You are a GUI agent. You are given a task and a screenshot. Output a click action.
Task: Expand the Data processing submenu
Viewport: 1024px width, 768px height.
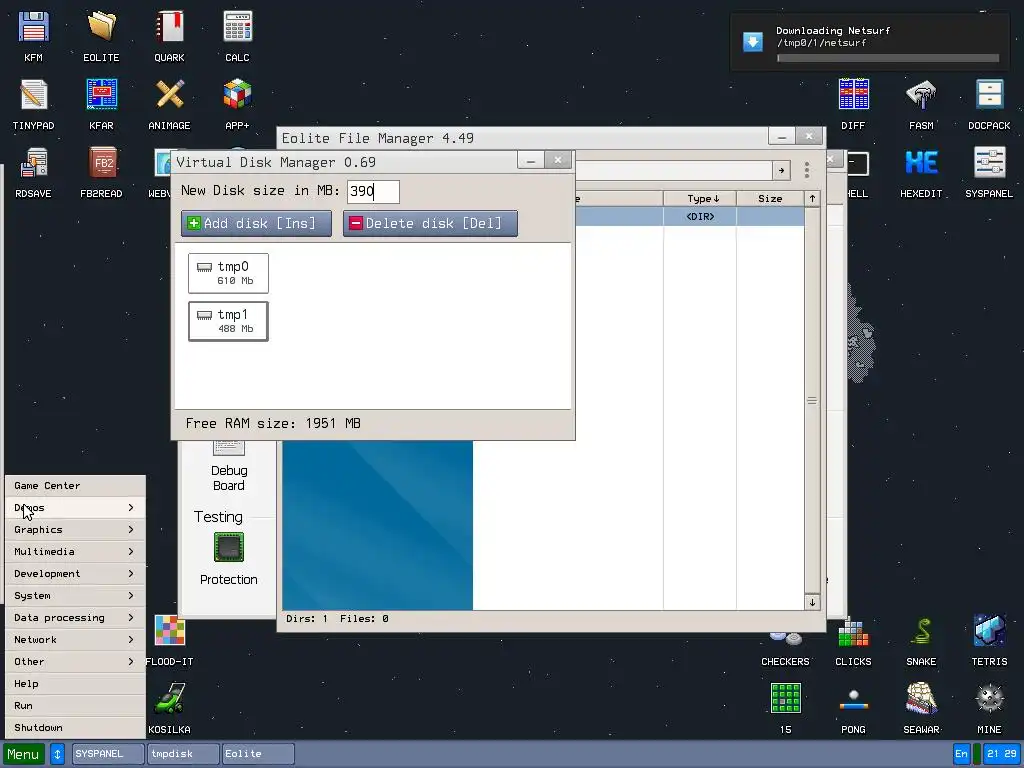click(75, 618)
